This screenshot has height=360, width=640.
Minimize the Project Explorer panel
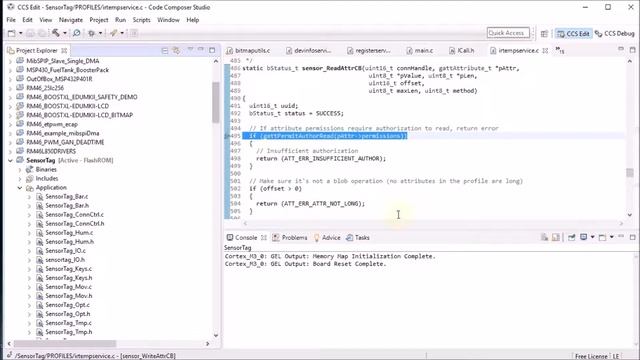pos(201,50)
